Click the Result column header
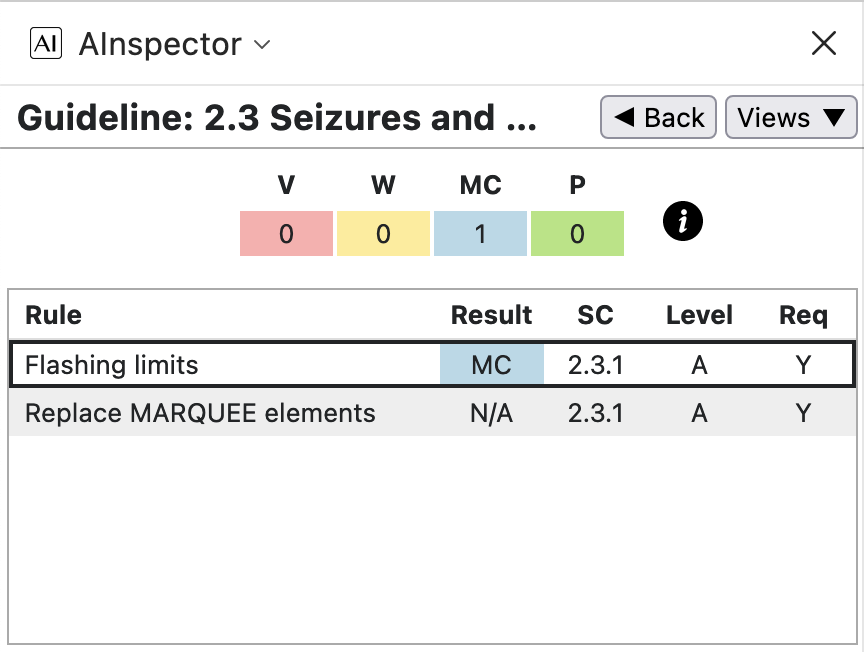Viewport: 864px width, 652px height. (491, 316)
